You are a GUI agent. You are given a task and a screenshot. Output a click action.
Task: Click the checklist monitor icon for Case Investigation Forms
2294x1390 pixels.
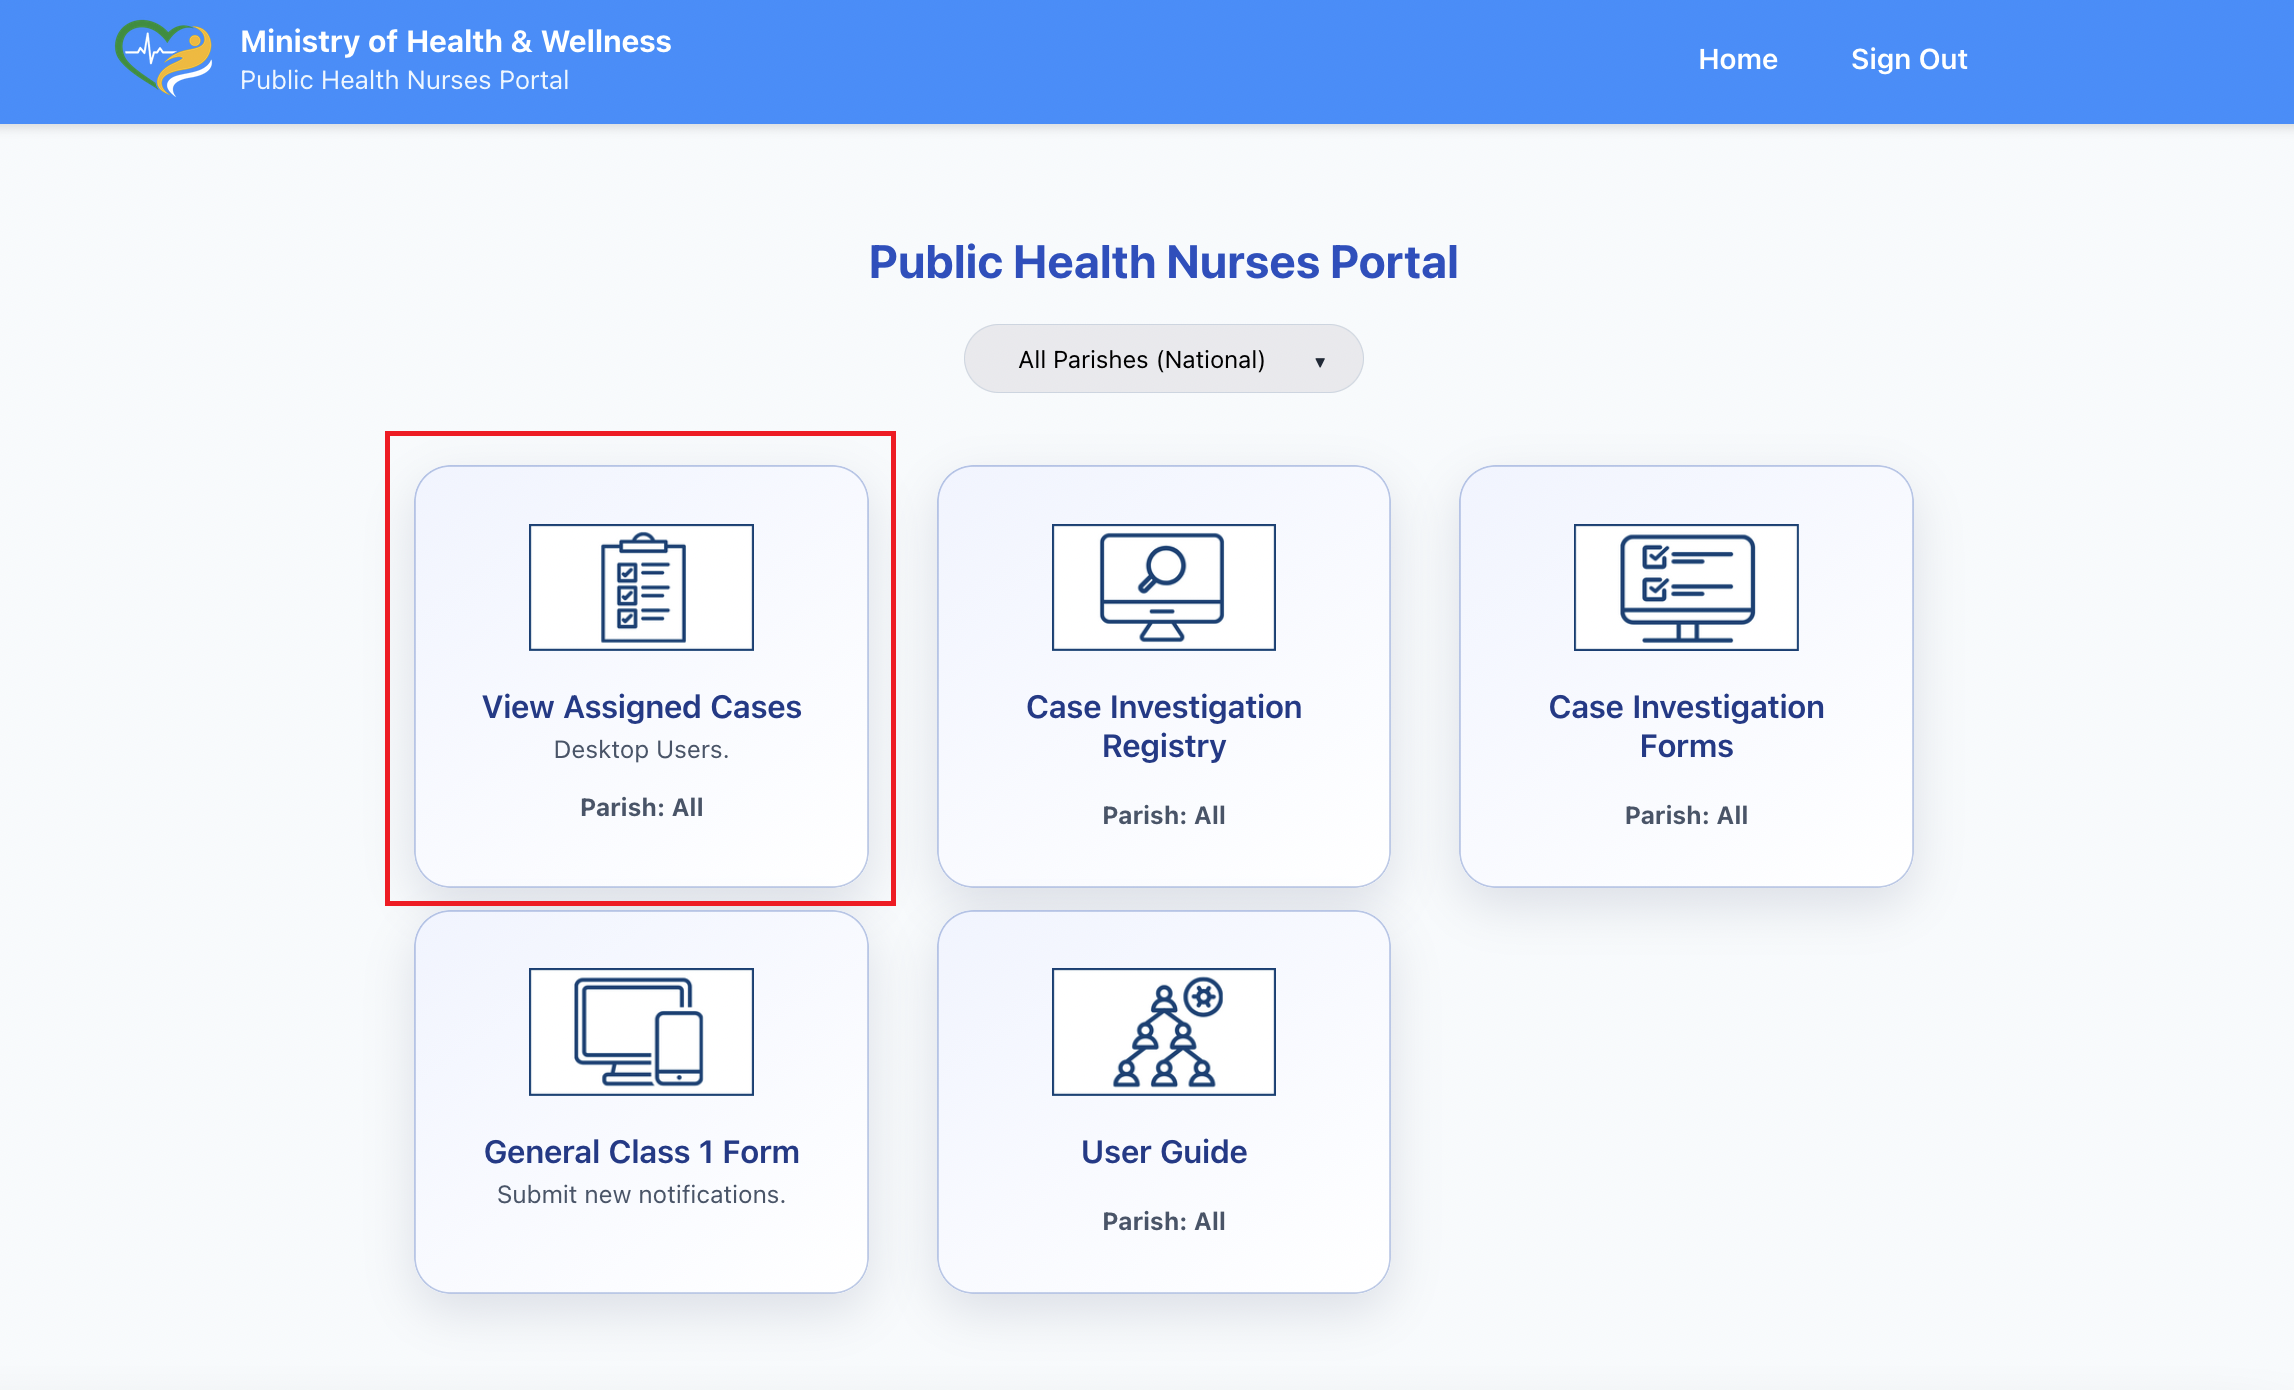pyautogui.click(x=1686, y=587)
